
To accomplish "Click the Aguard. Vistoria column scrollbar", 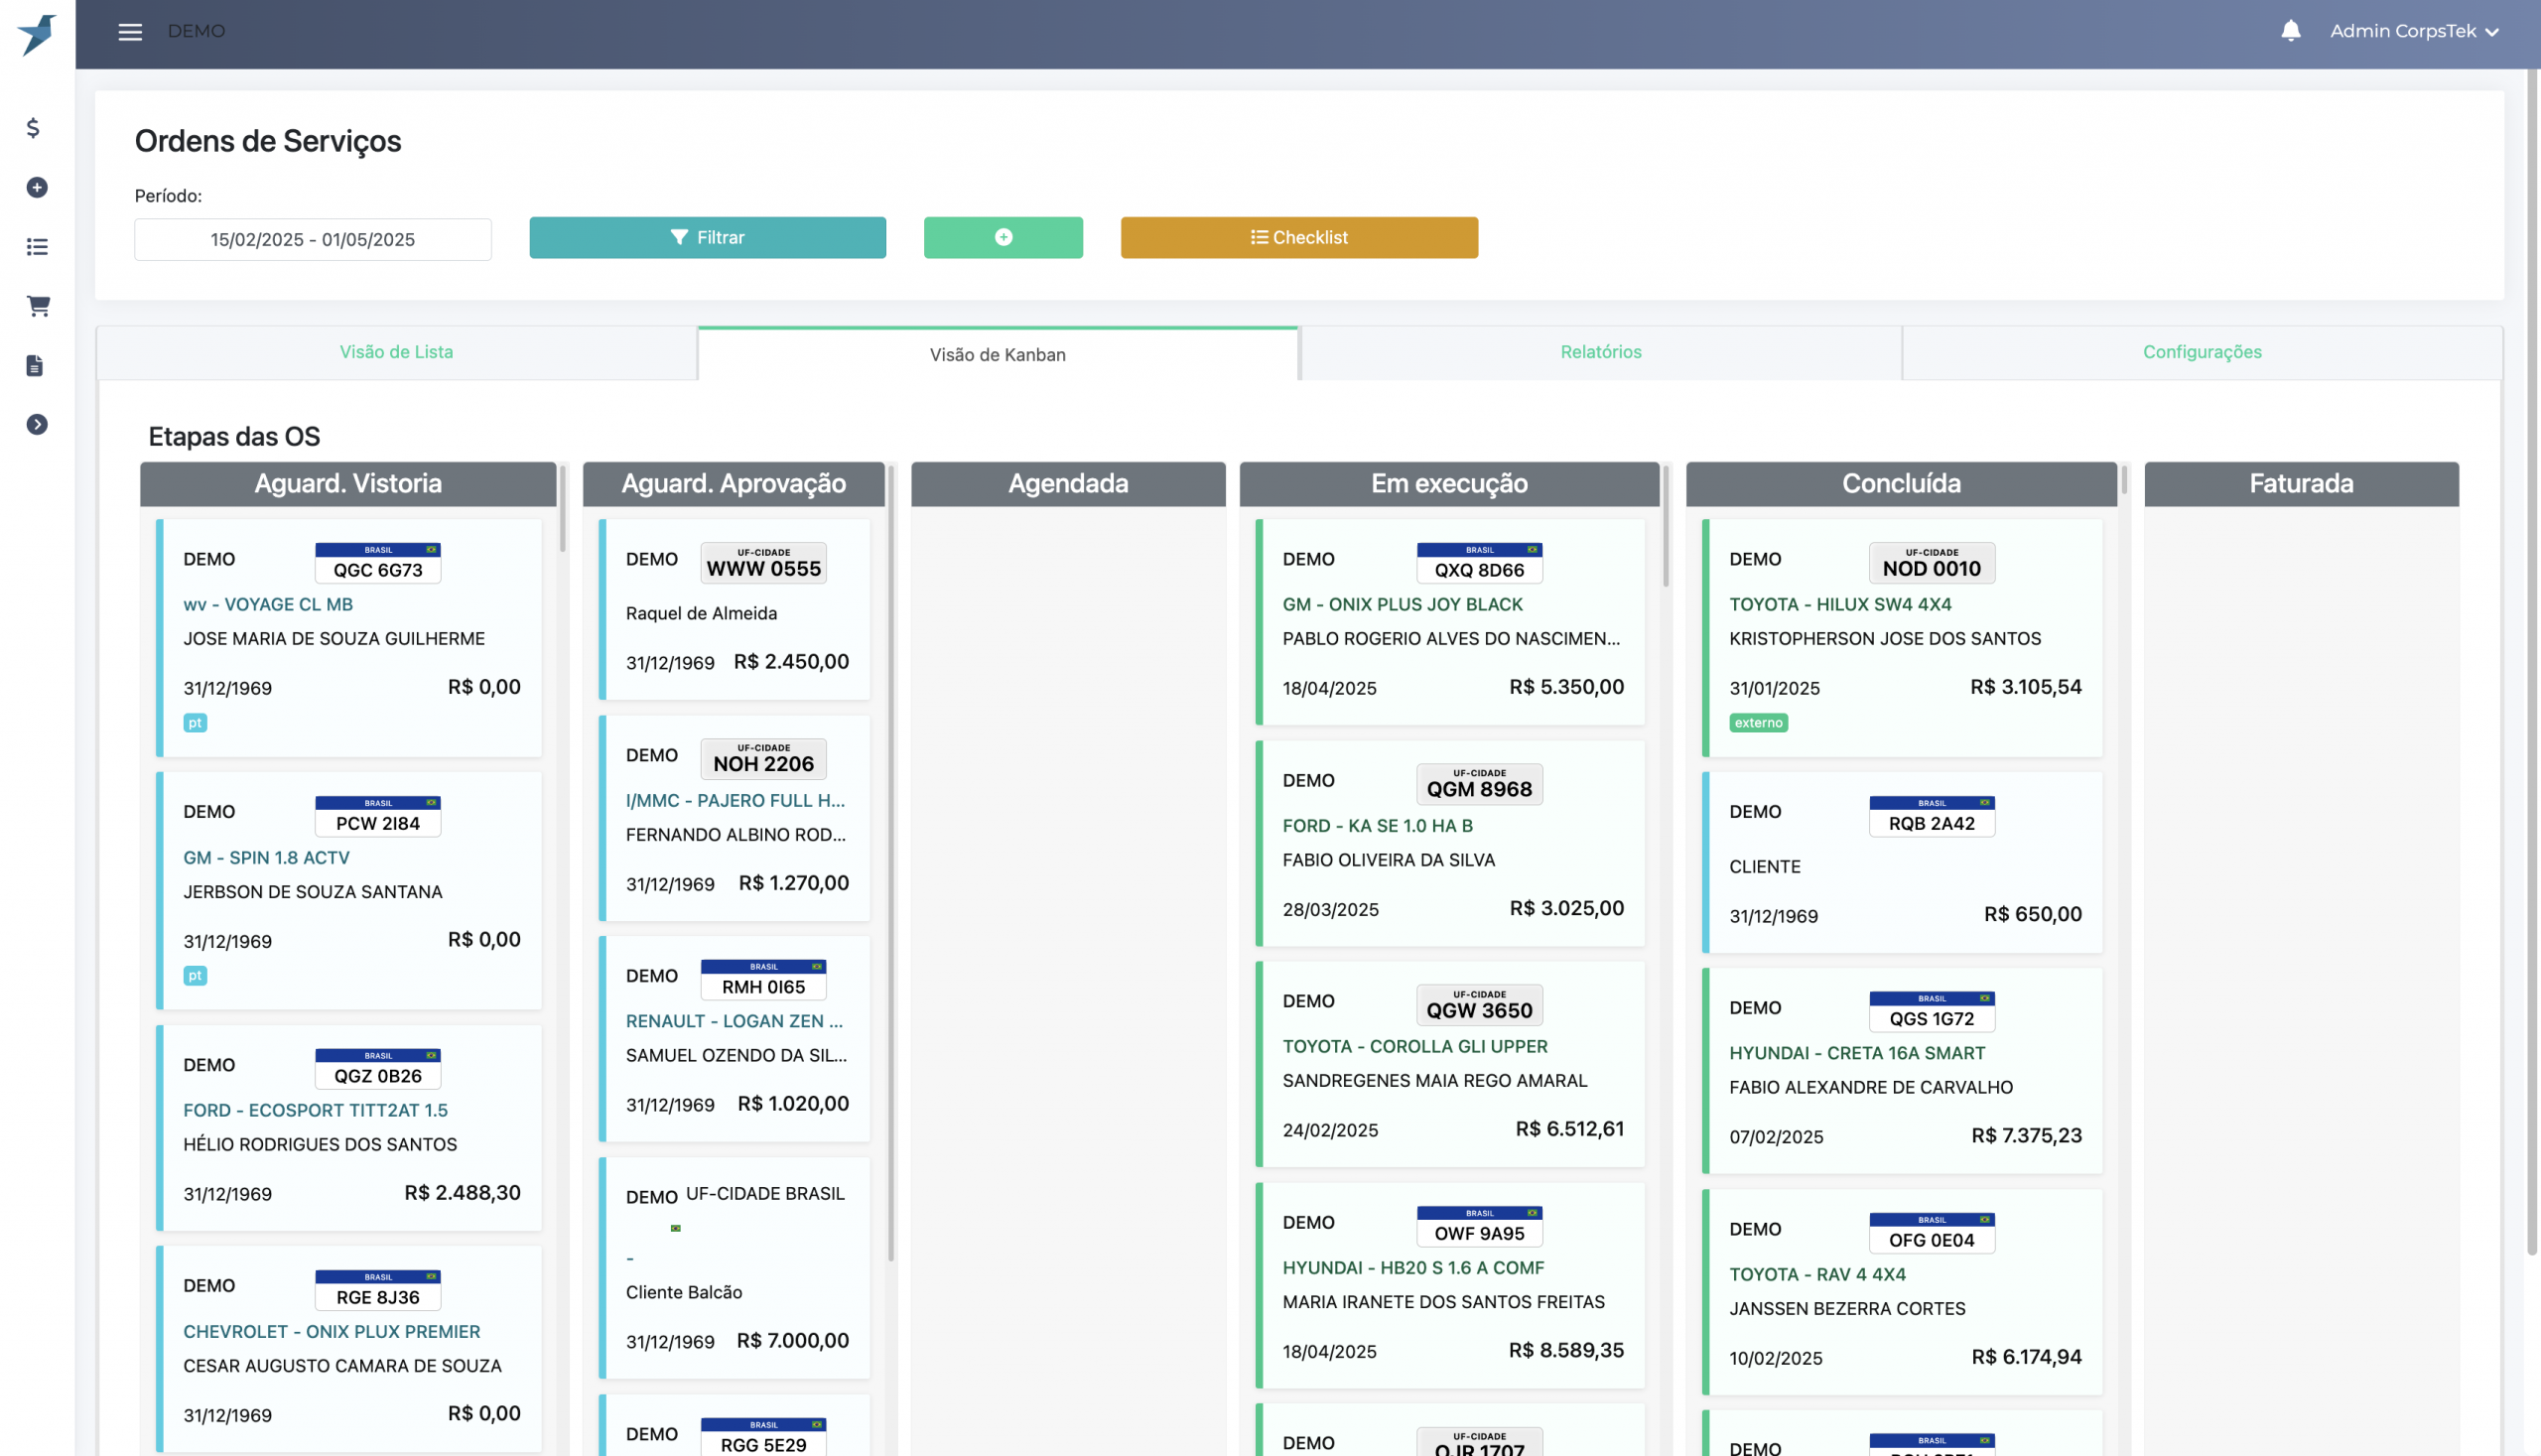I will (x=563, y=508).
